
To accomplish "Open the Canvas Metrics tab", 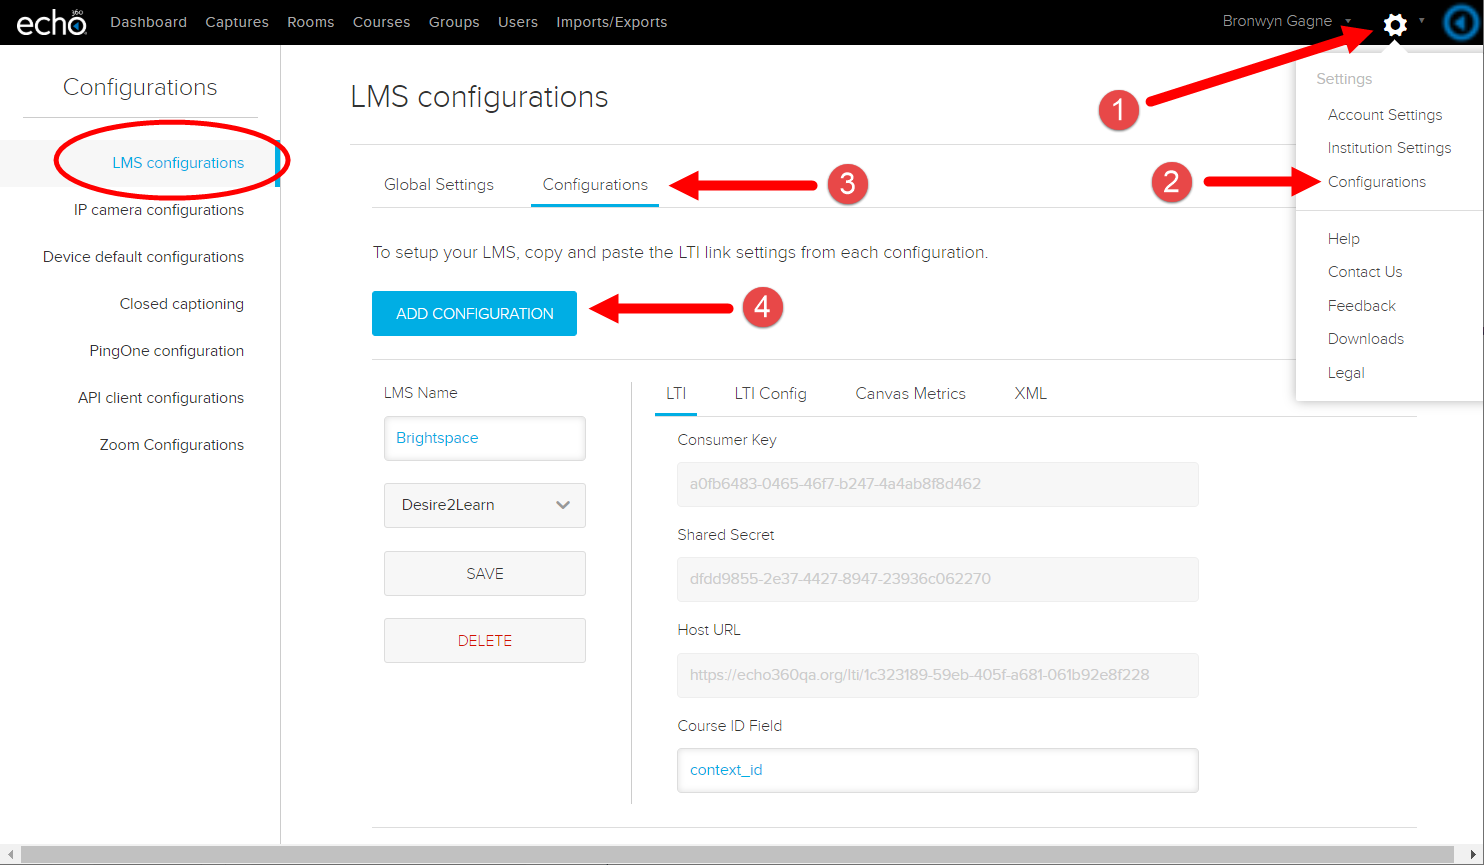I will point(910,394).
